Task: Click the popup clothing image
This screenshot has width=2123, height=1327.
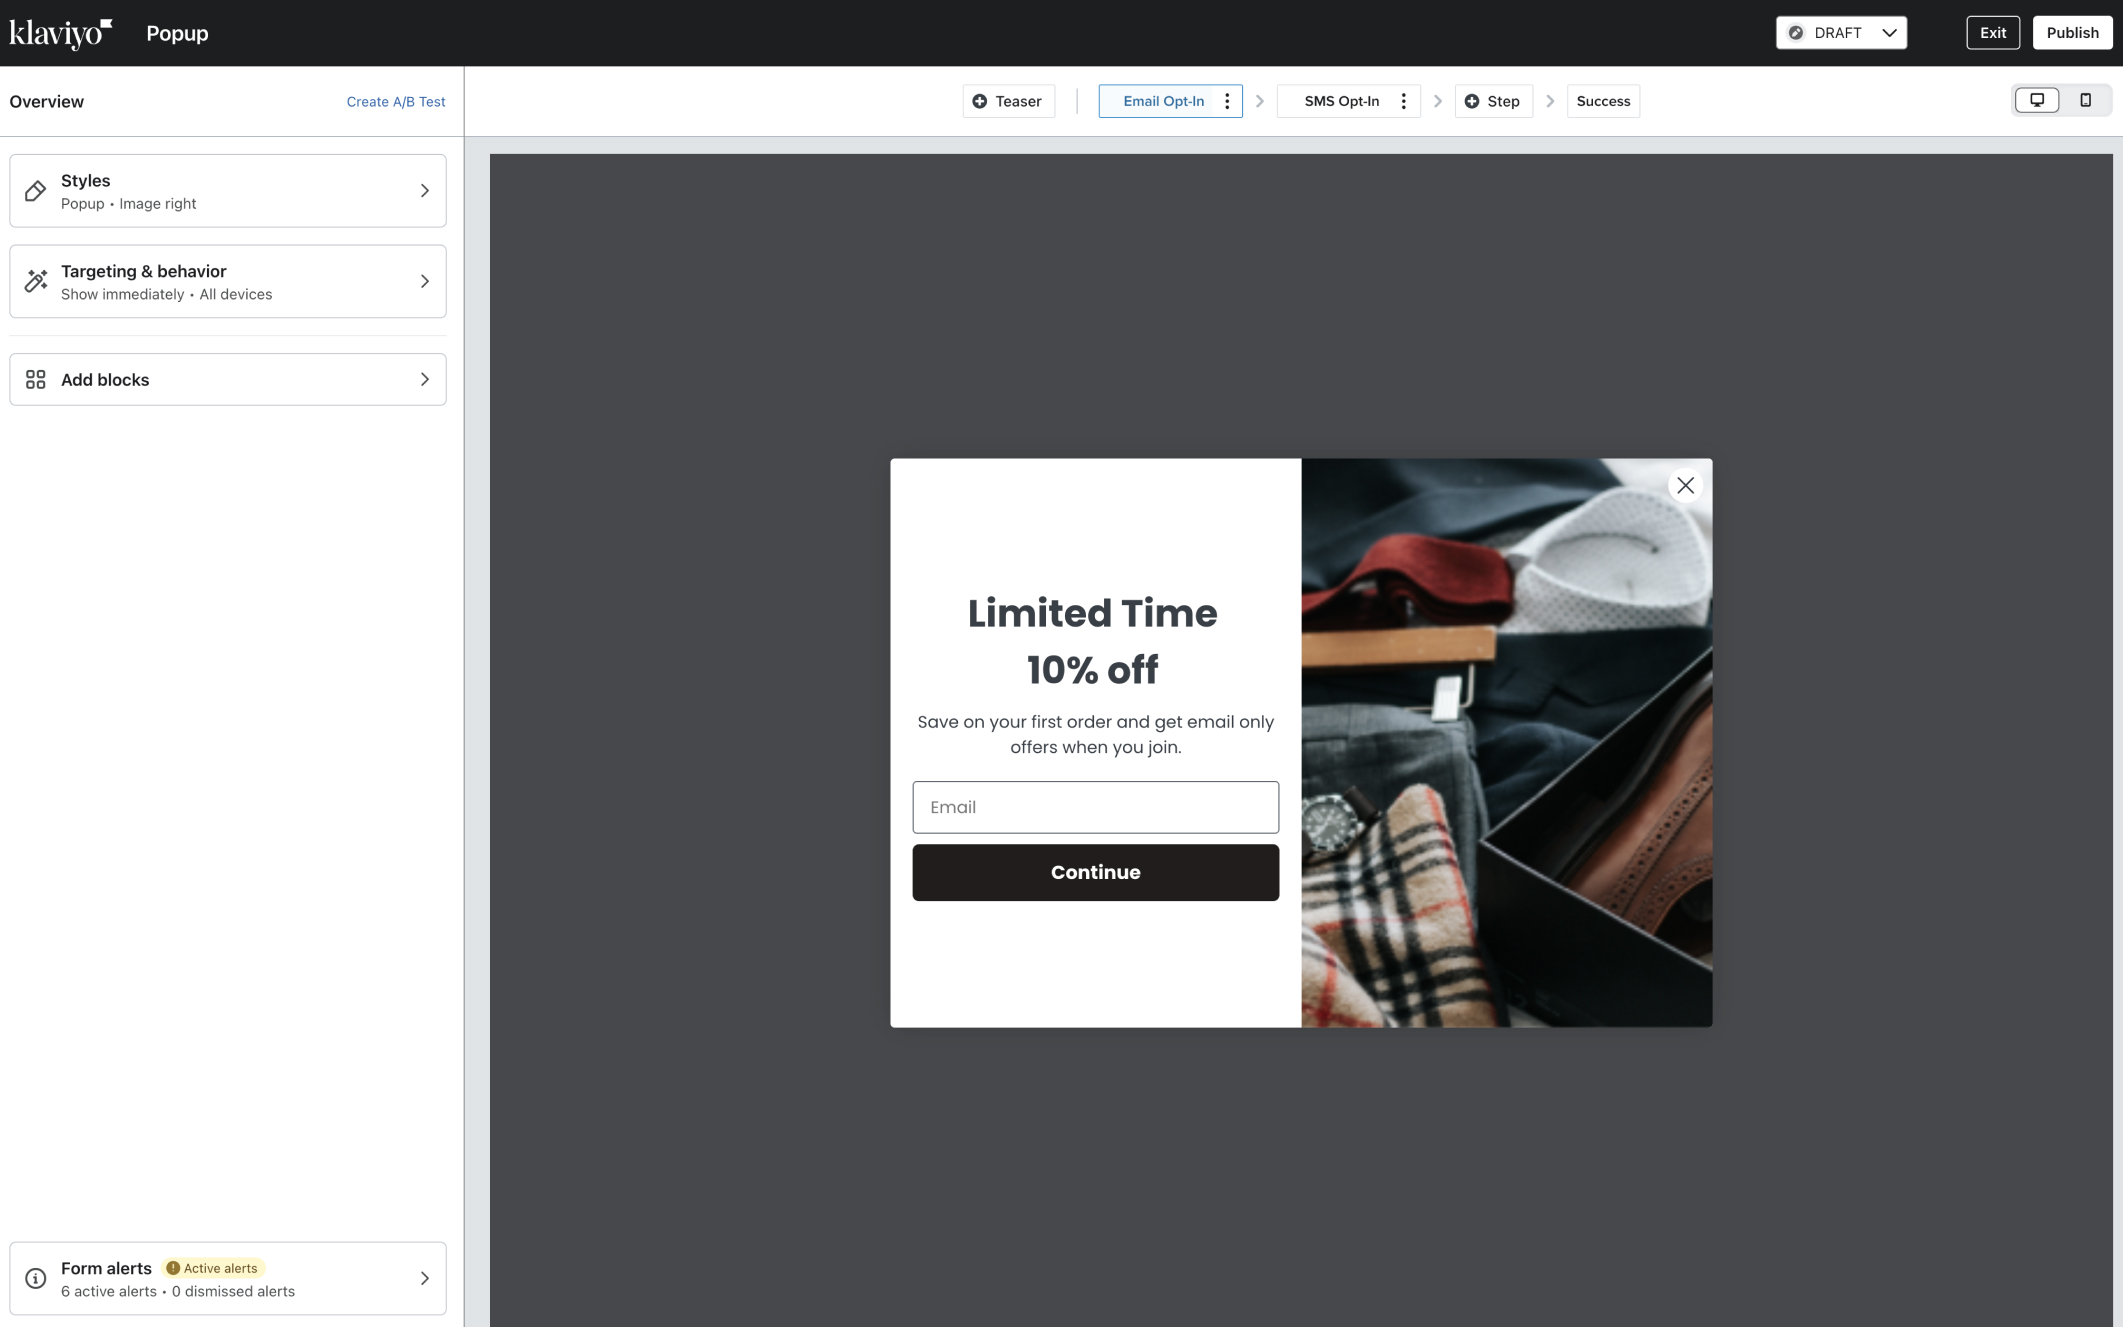Action: tap(1506, 743)
